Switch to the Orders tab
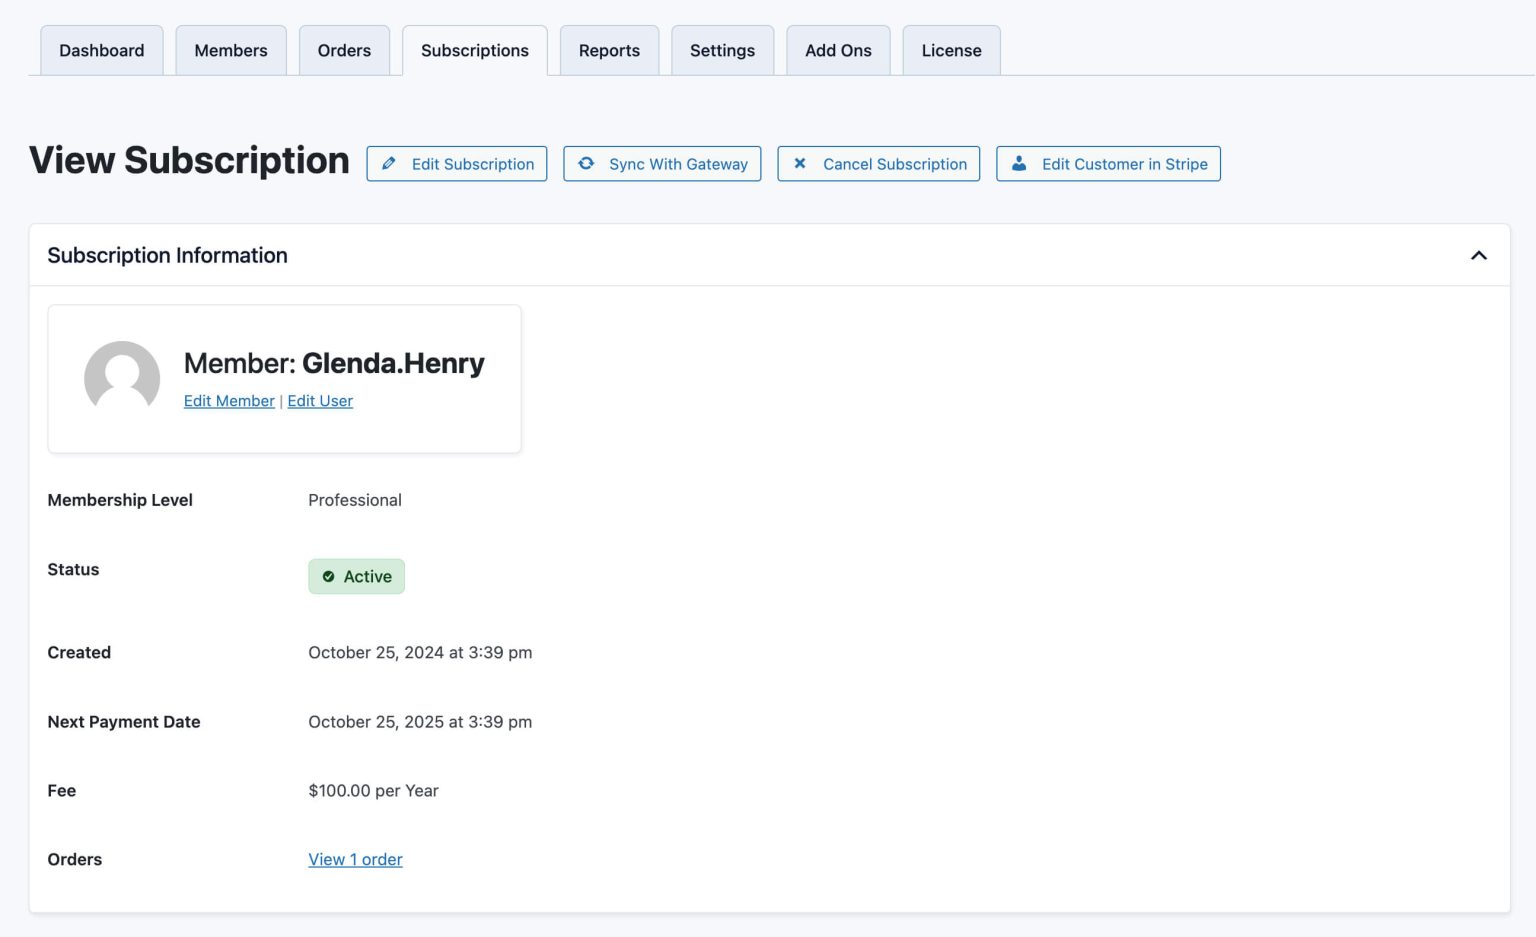1536x937 pixels. (344, 50)
